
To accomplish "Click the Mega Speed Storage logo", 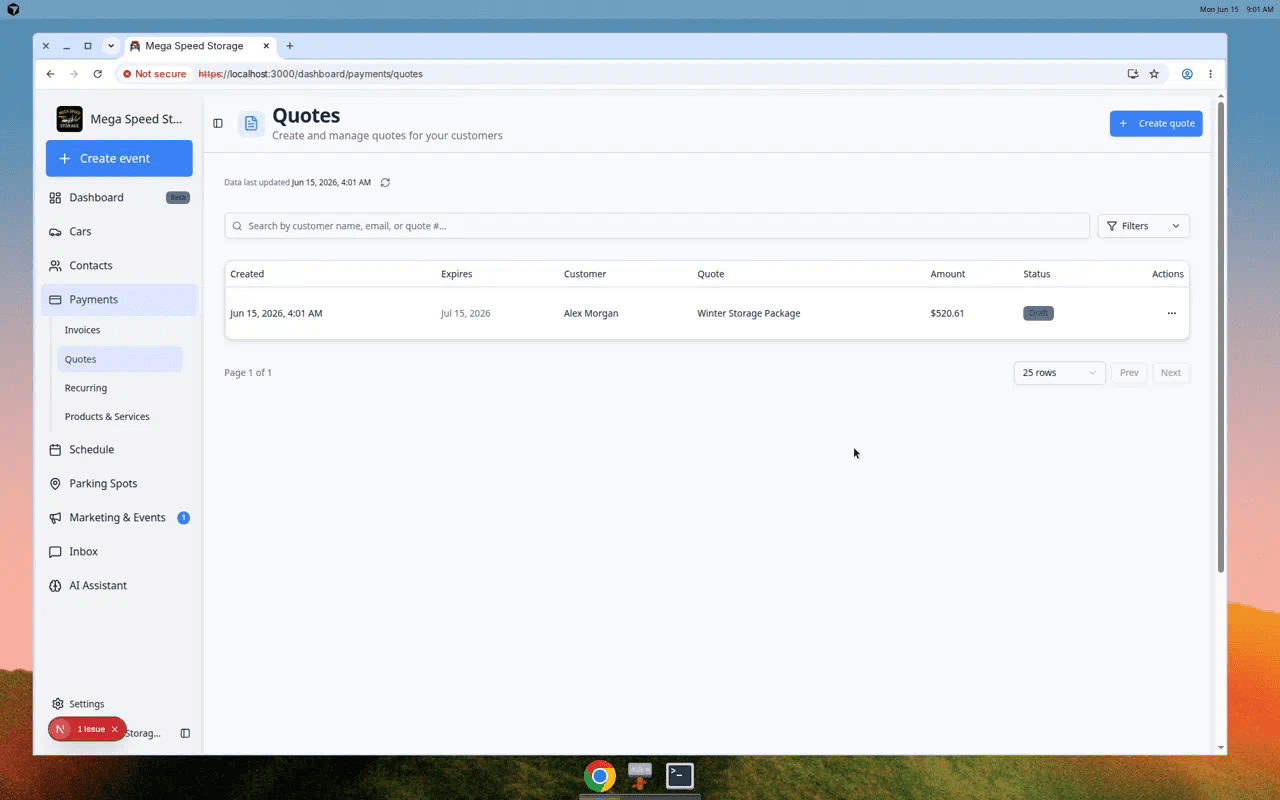I will 70,119.
